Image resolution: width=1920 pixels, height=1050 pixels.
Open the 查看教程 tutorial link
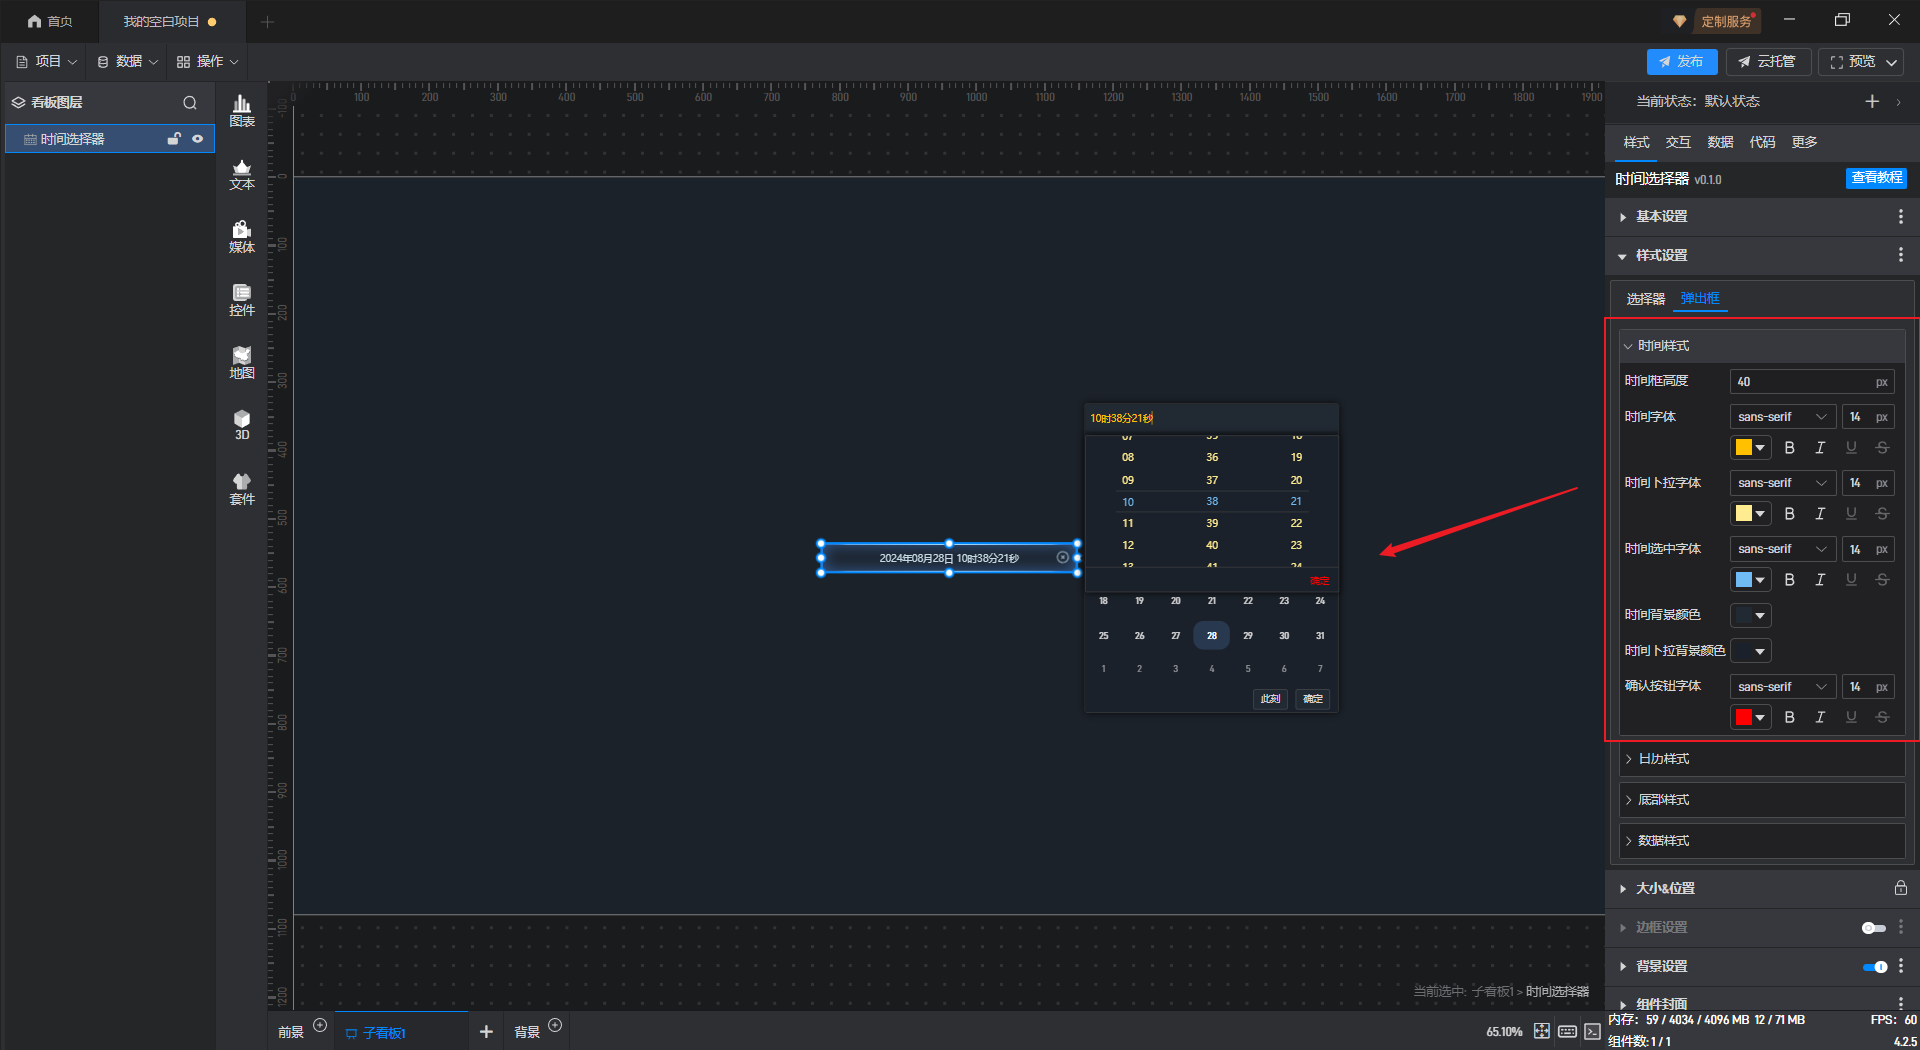[x=1876, y=178]
